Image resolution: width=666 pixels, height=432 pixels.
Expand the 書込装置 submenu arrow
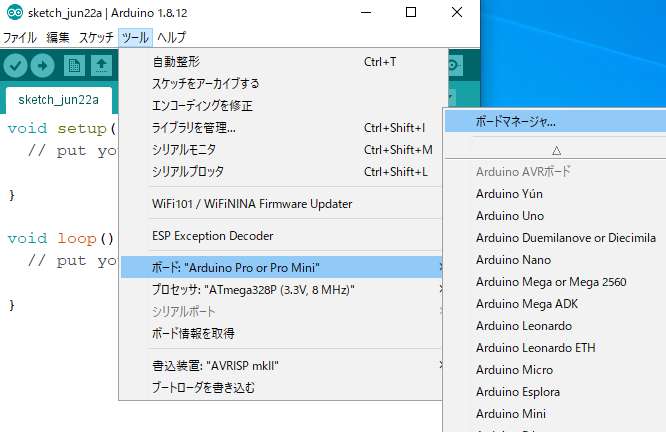442,366
